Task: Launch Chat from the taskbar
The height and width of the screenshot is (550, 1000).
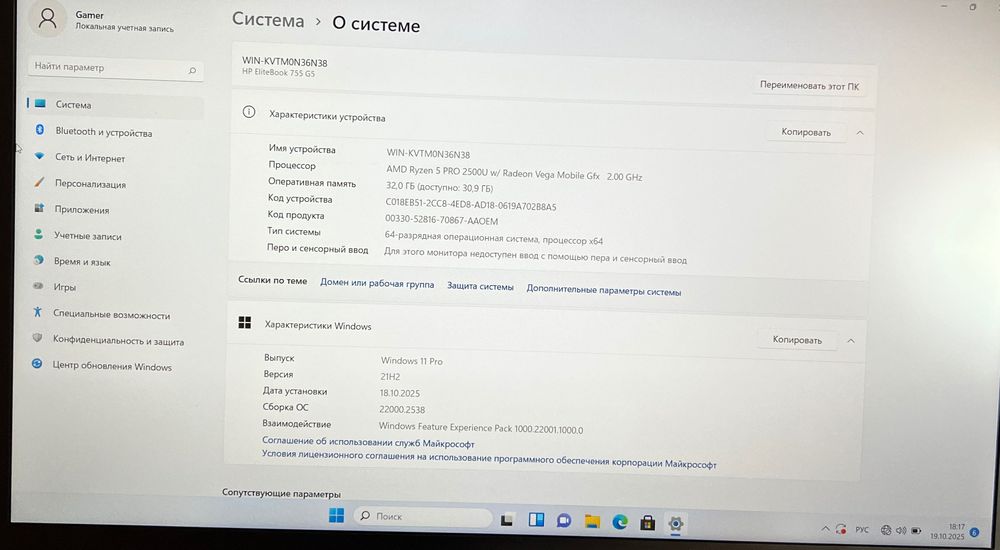Action: [564, 521]
